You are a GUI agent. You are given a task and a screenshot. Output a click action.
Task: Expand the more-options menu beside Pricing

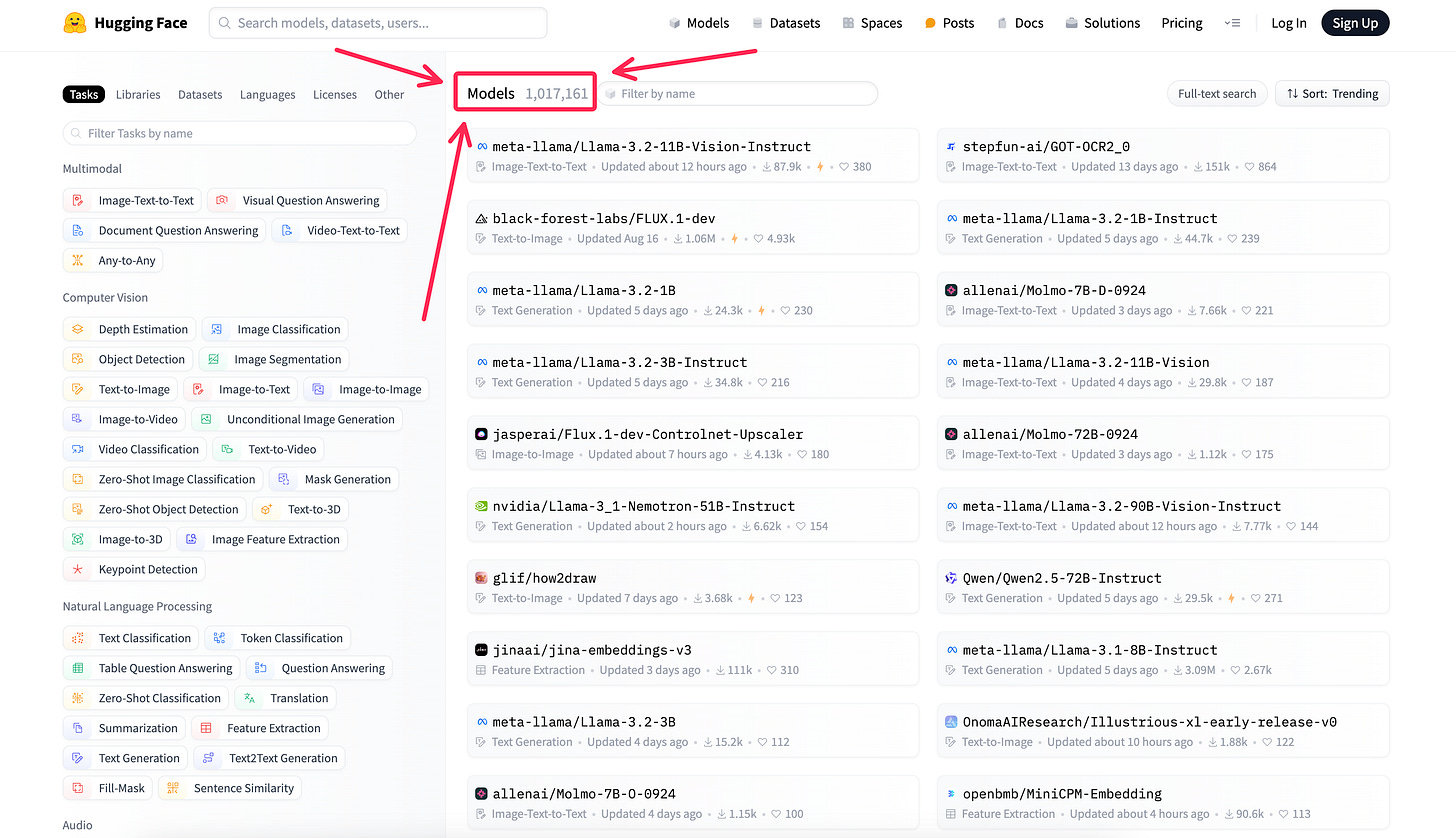tap(1232, 23)
